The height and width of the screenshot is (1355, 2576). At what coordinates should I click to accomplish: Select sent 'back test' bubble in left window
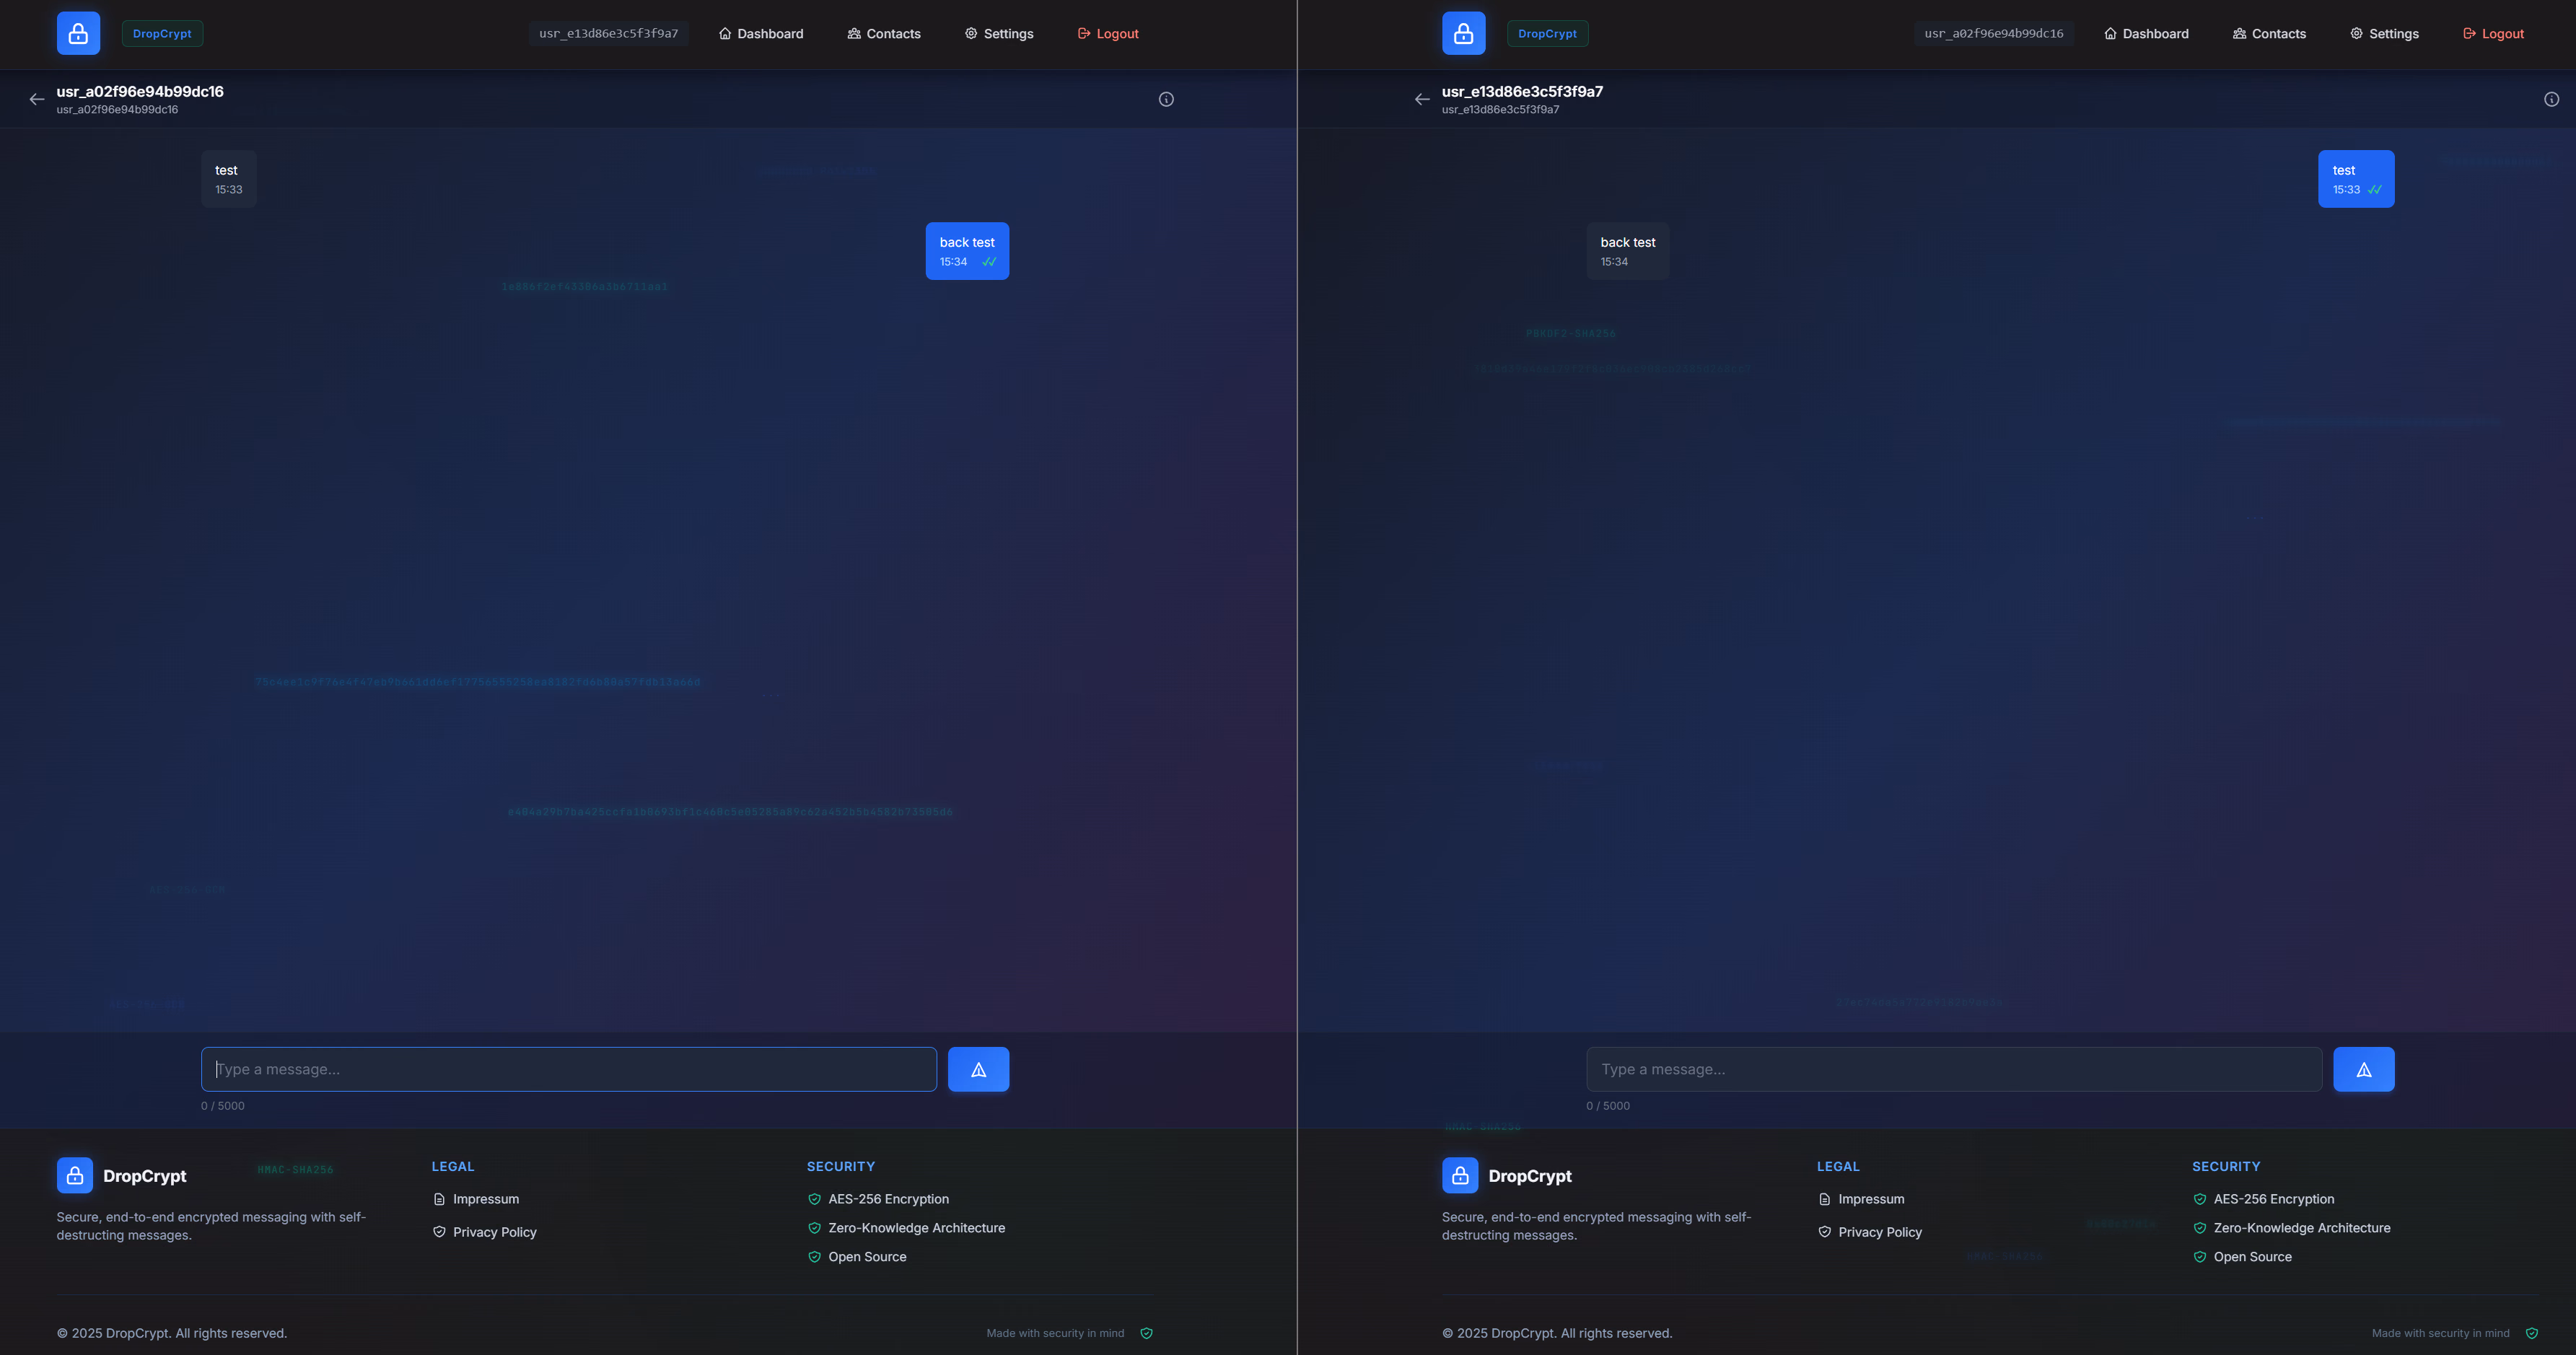pyautogui.click(x=967, y=251)
